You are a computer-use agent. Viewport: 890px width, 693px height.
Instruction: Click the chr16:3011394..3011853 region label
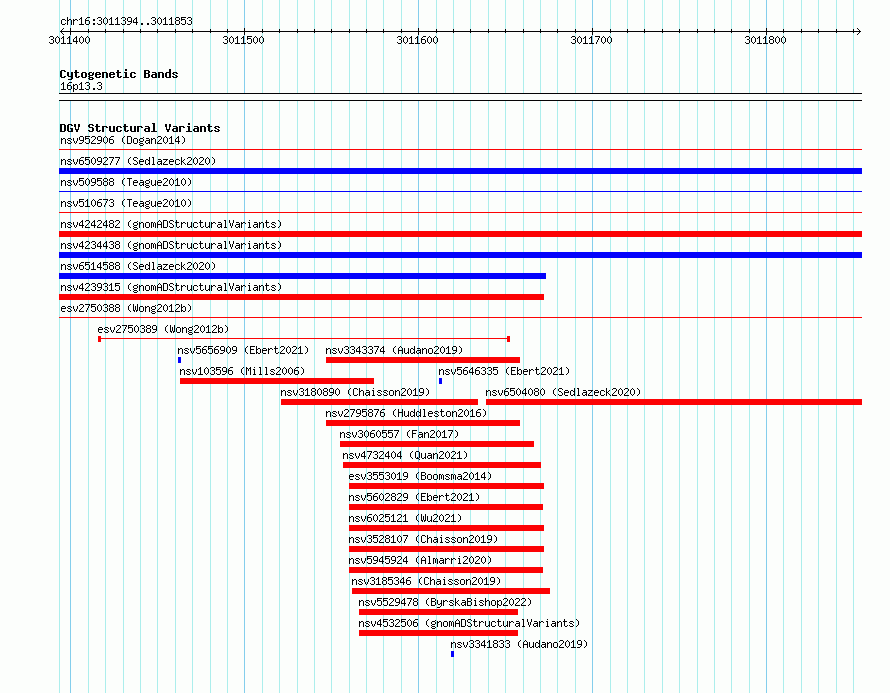tap(126, 21)
